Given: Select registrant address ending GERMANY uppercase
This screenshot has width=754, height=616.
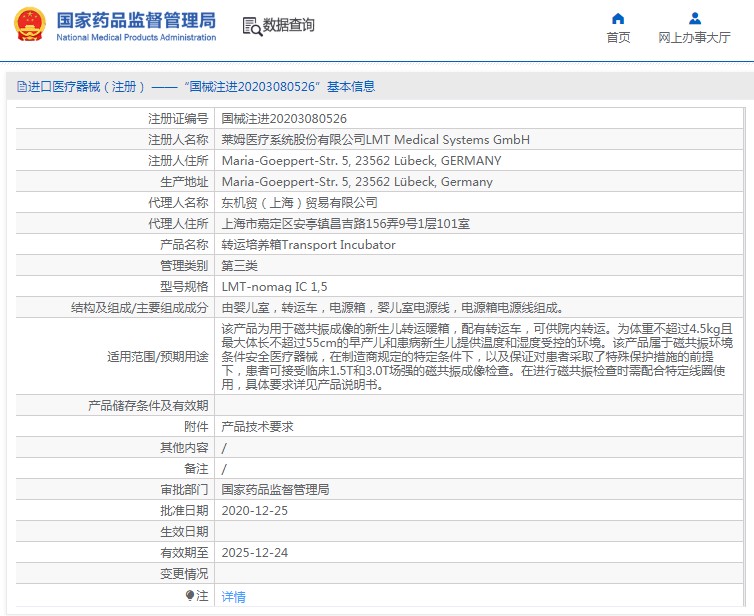Looking at the screenshot, I should click(361, 161).
